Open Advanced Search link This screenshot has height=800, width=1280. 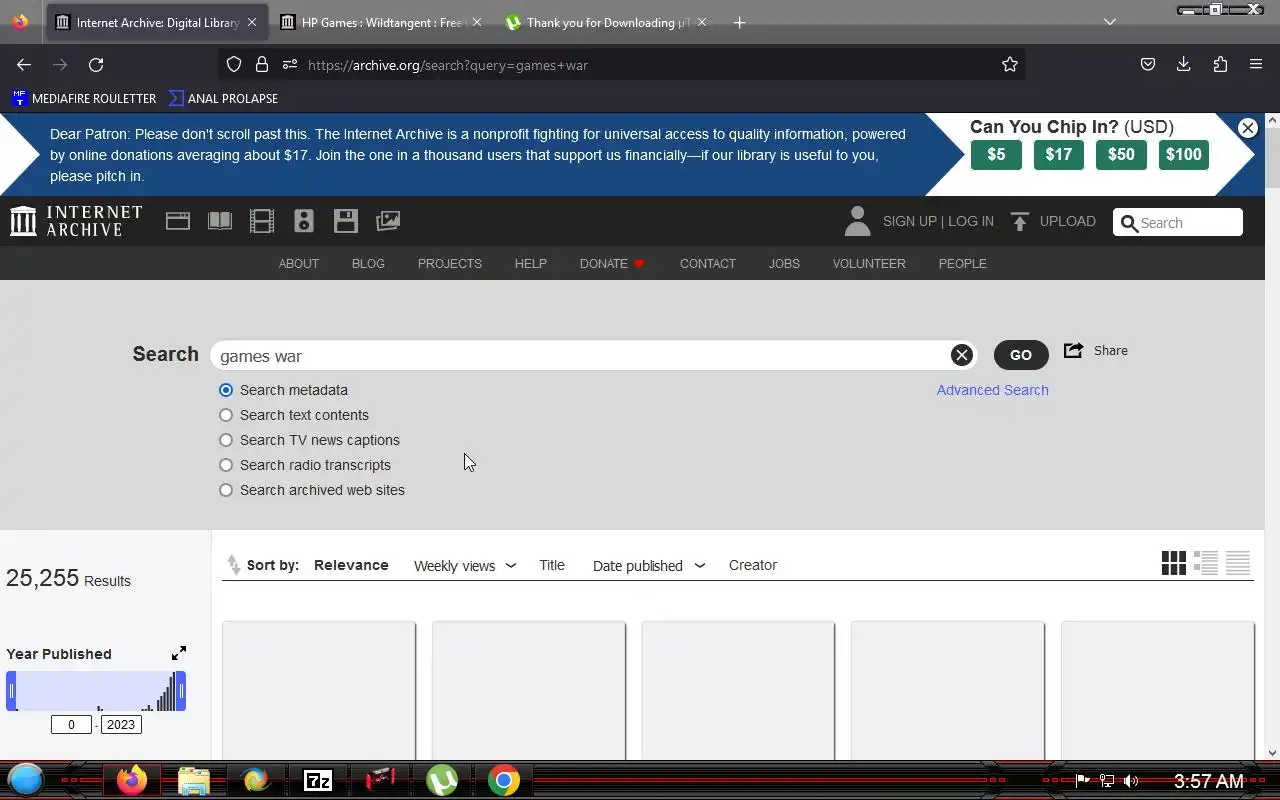coord(993,390)
